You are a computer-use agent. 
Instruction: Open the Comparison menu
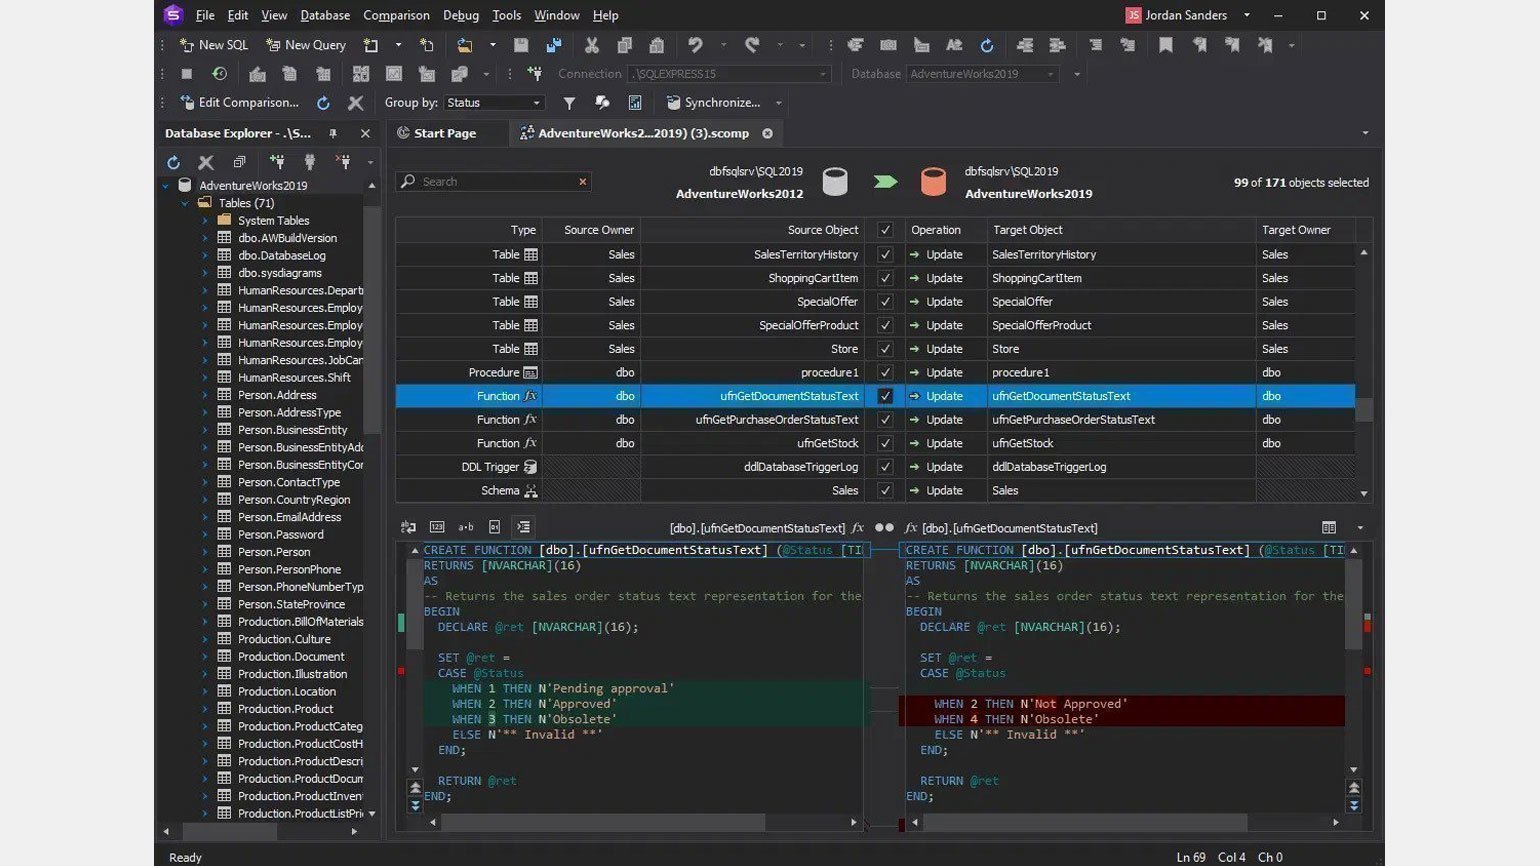pos(396,15)
